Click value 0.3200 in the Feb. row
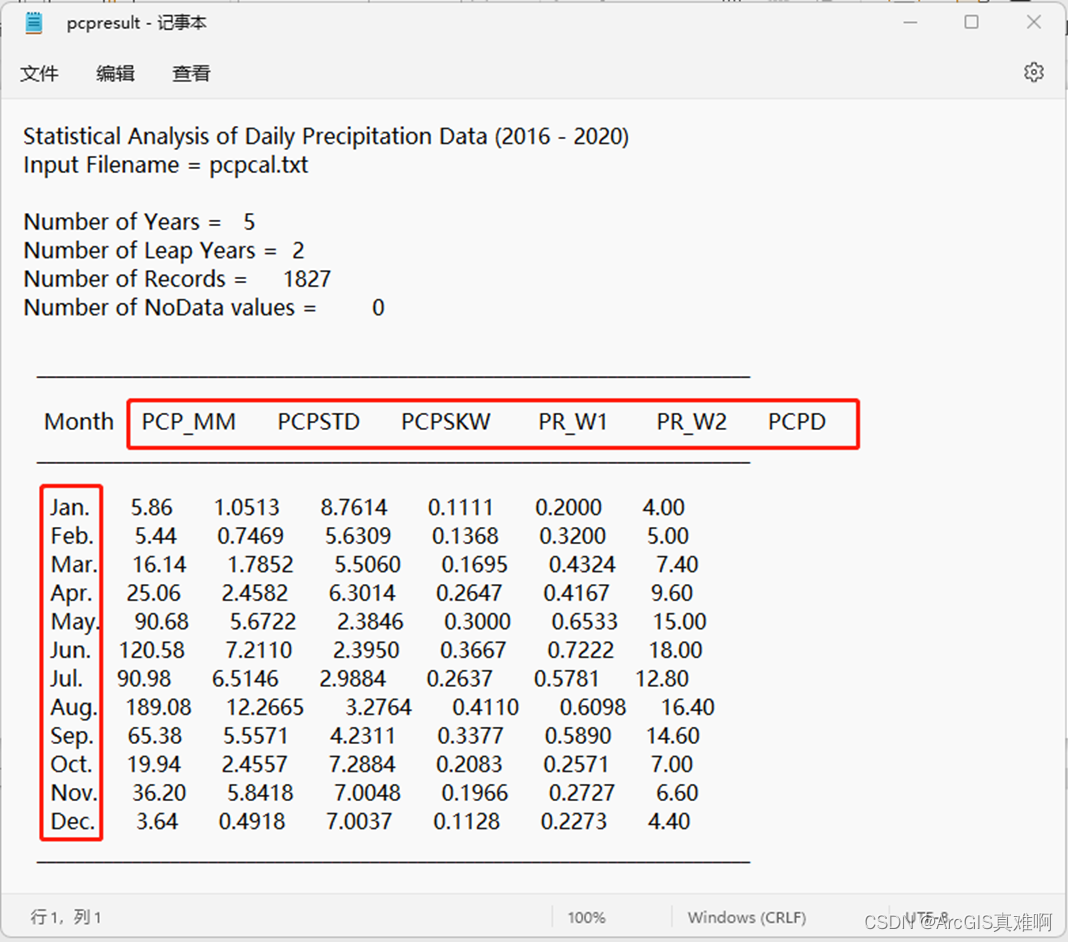 click(x=572, y=536)
